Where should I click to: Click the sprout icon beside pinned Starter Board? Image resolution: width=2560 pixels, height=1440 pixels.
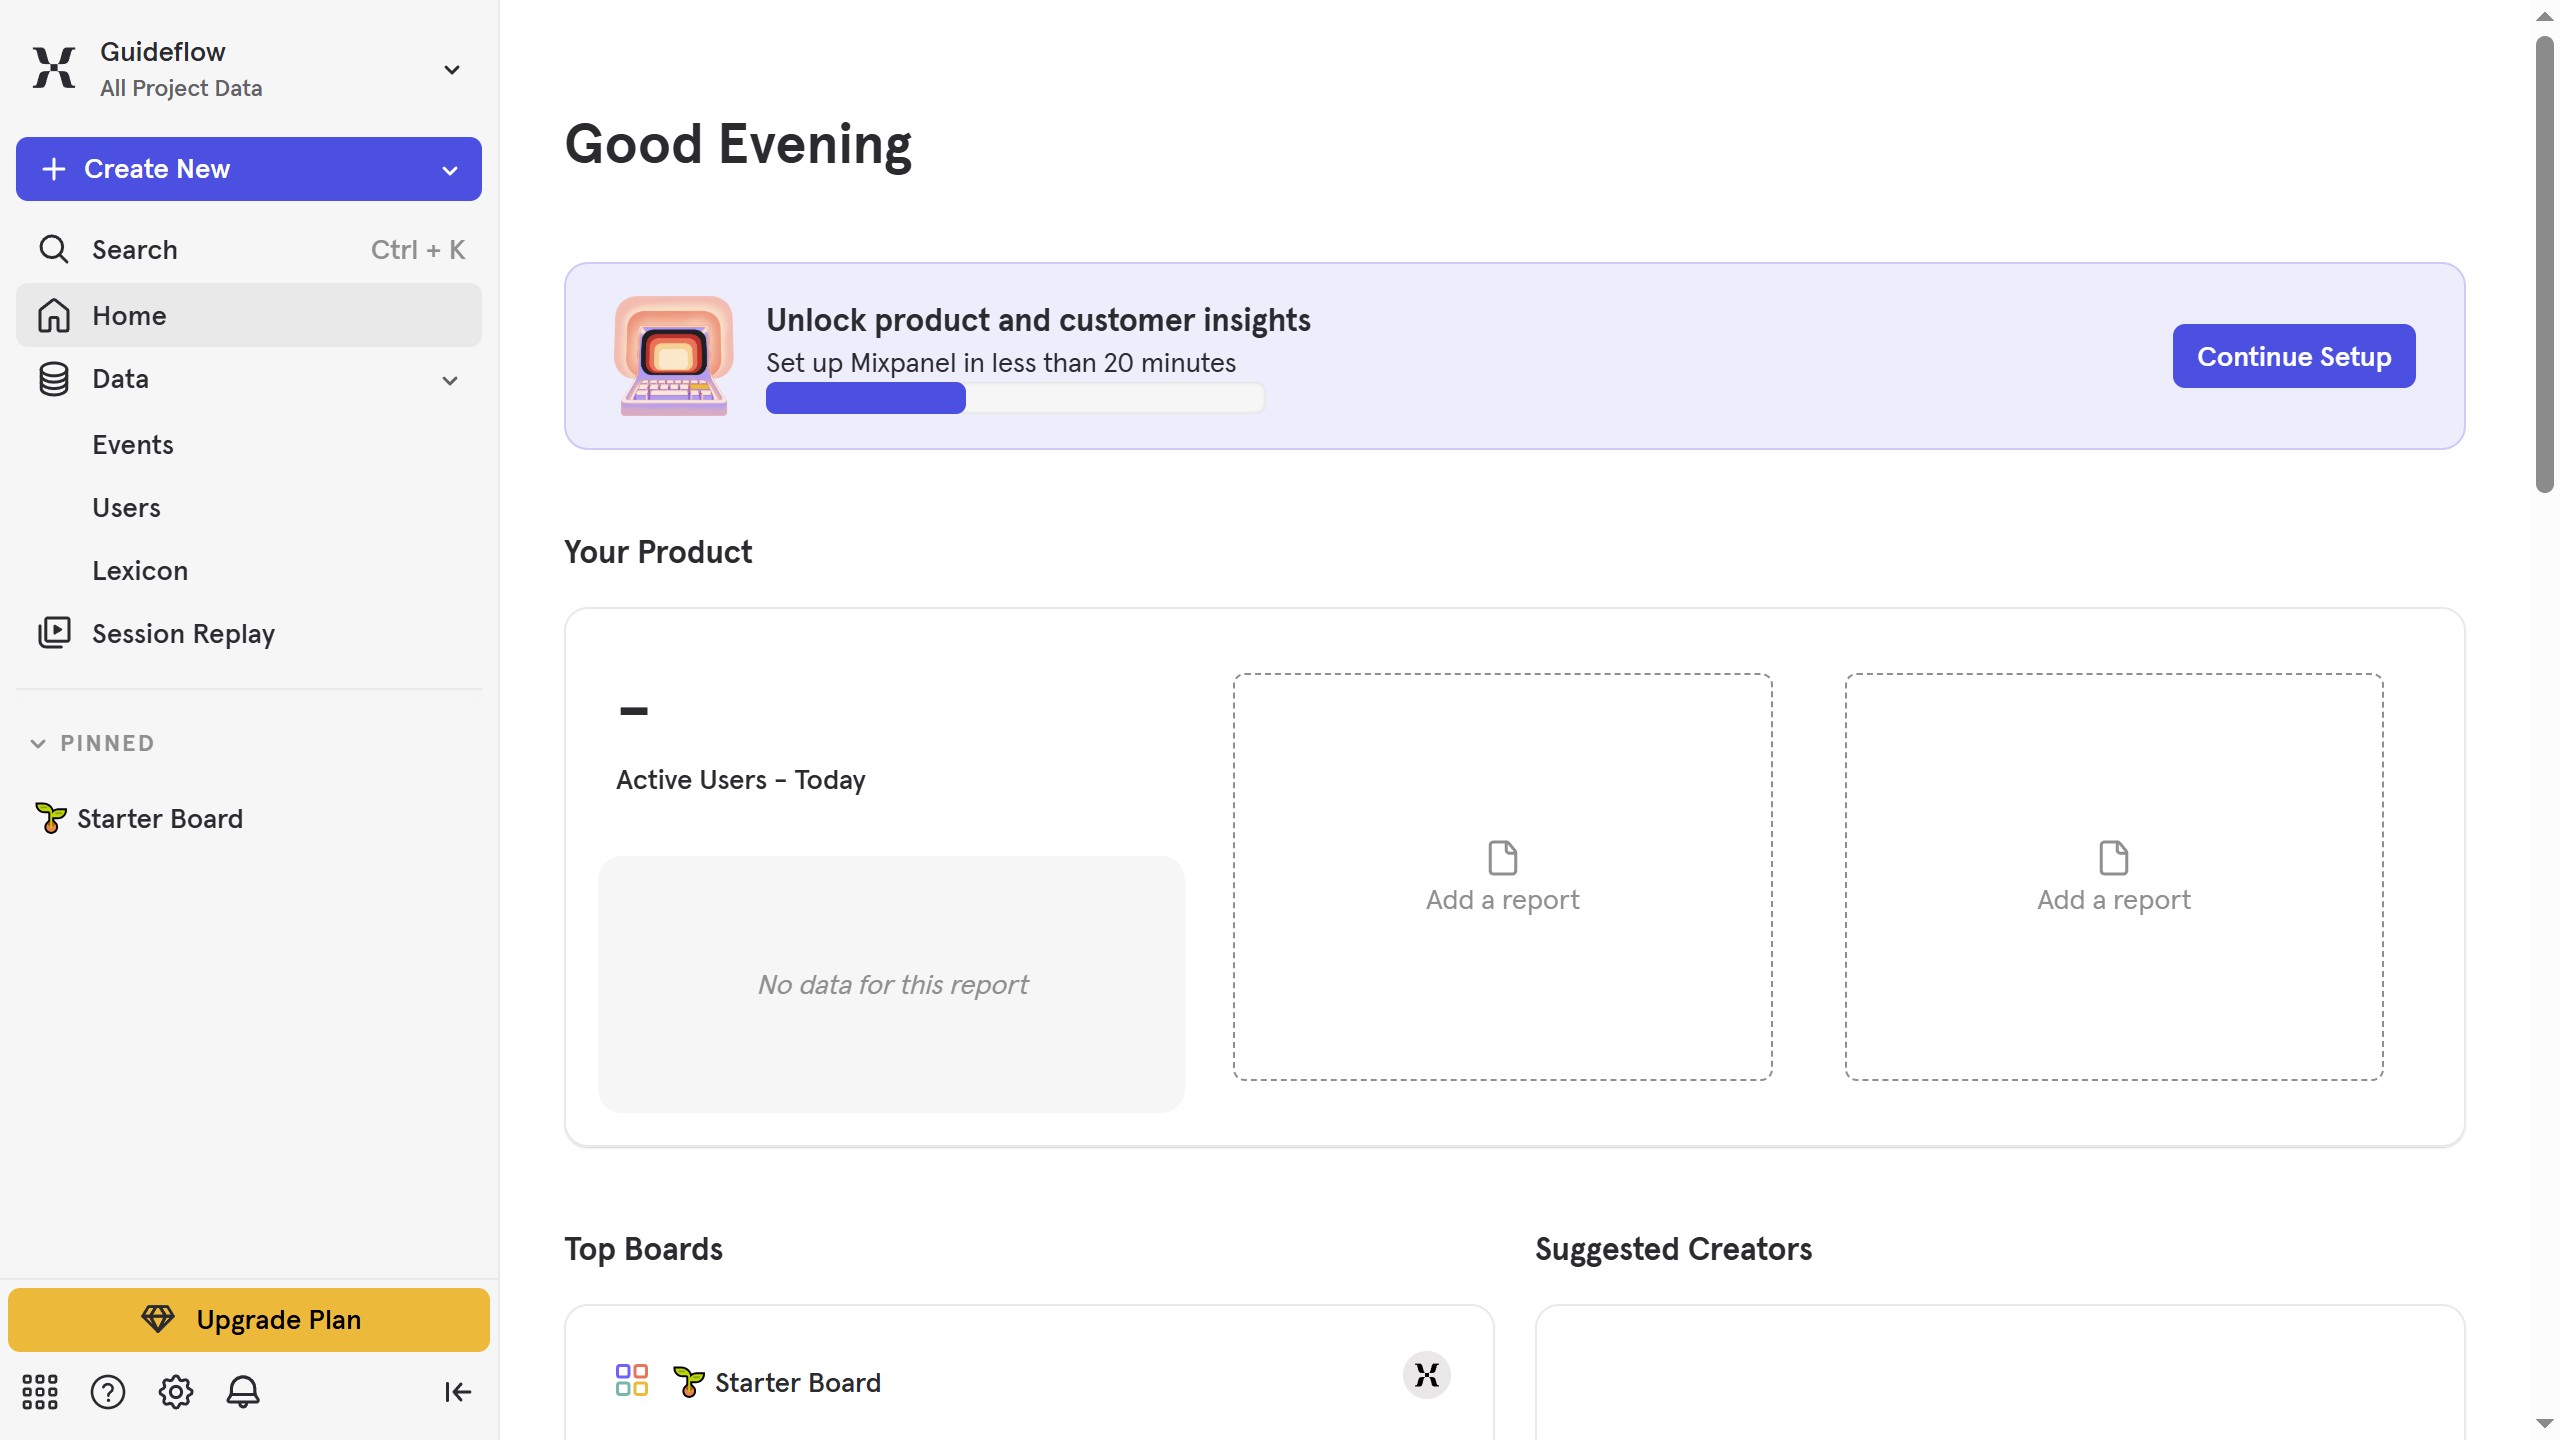coord(50,818)
